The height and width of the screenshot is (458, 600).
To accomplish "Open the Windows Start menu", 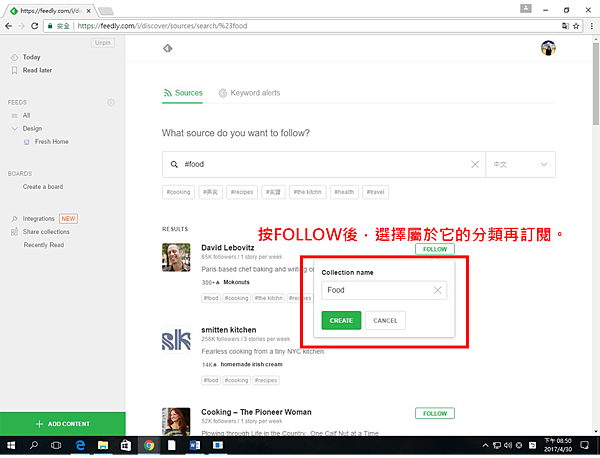I will [11, 445].
